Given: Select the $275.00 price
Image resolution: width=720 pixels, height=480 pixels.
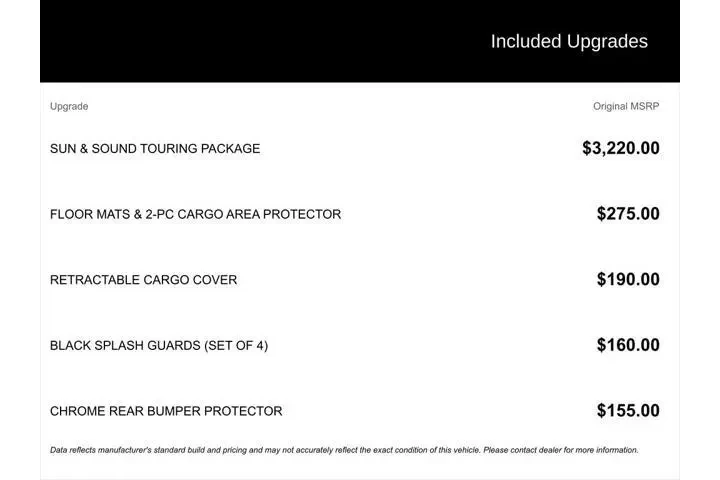Looking at the screenshot, I should 628,214.
